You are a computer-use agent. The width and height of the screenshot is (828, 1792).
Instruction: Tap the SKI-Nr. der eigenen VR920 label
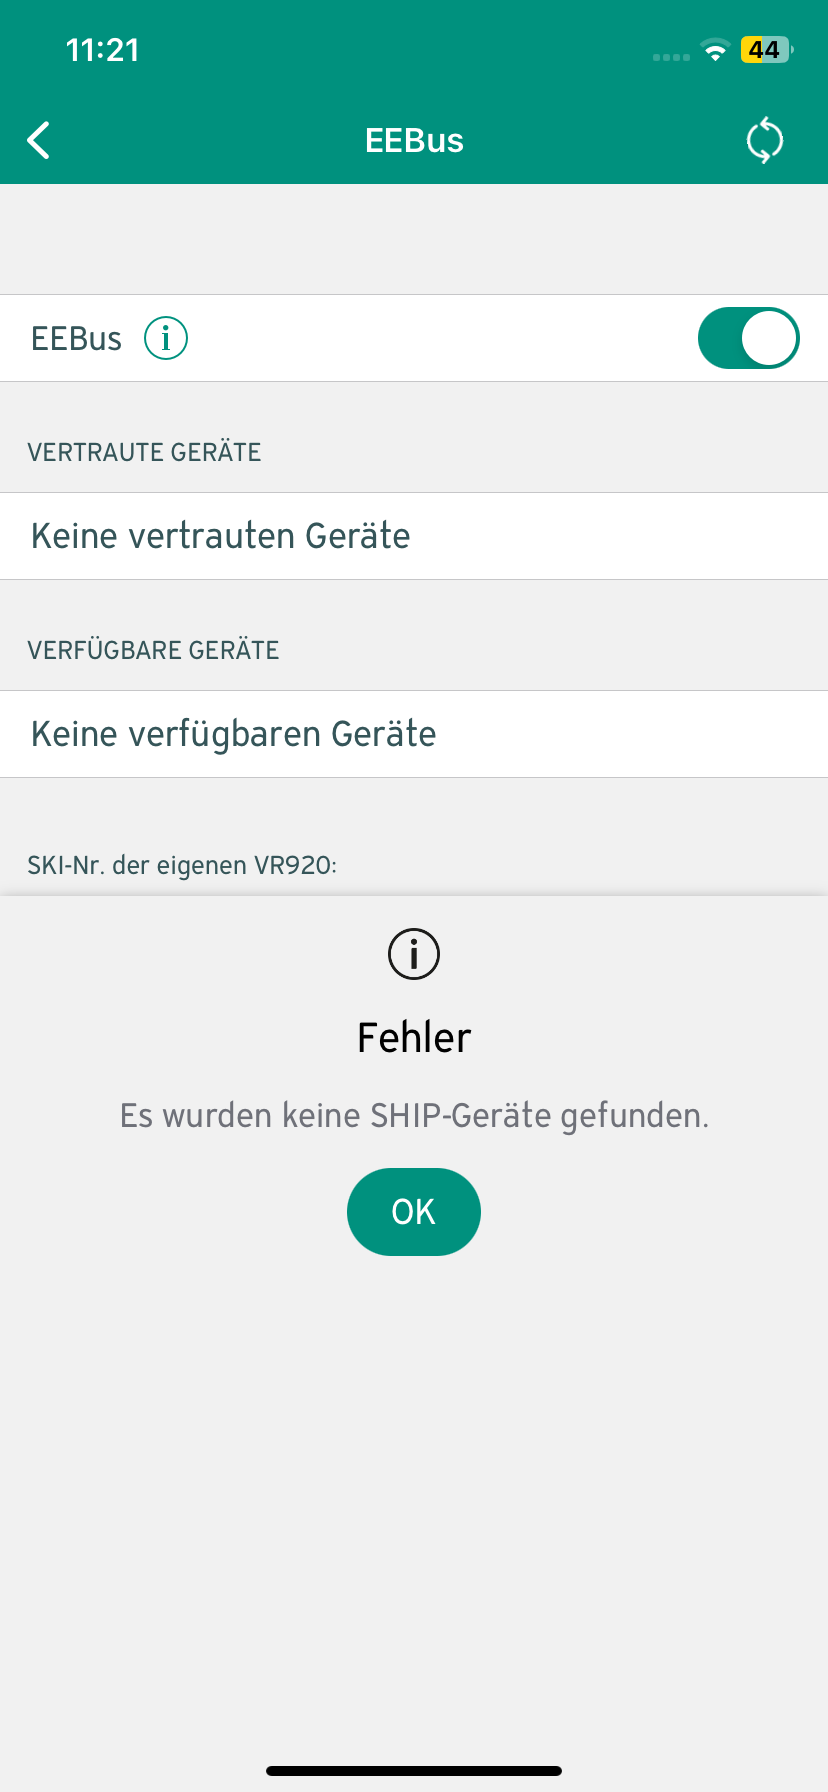[182, 865]
